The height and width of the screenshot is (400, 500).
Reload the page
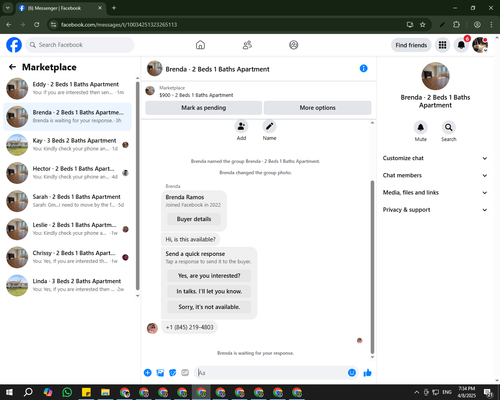coord(37,25)
